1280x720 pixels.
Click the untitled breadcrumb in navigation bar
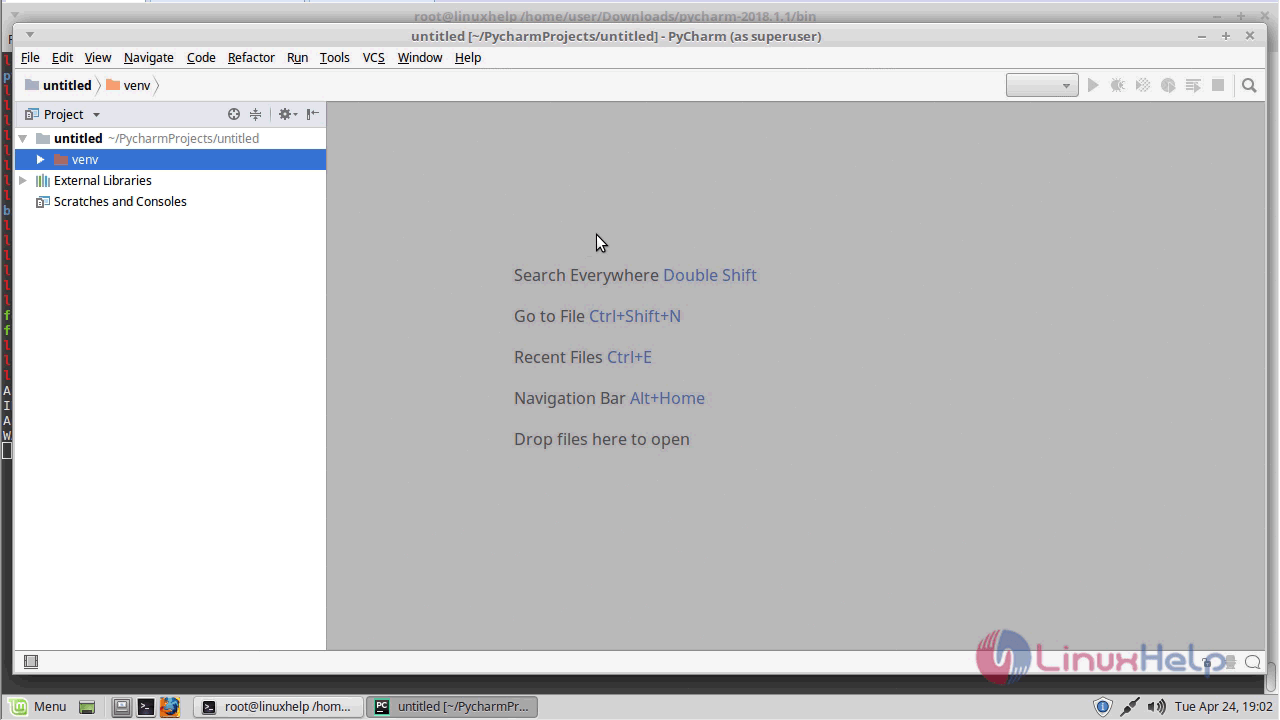pyautogui.click(x=58, y=85)
